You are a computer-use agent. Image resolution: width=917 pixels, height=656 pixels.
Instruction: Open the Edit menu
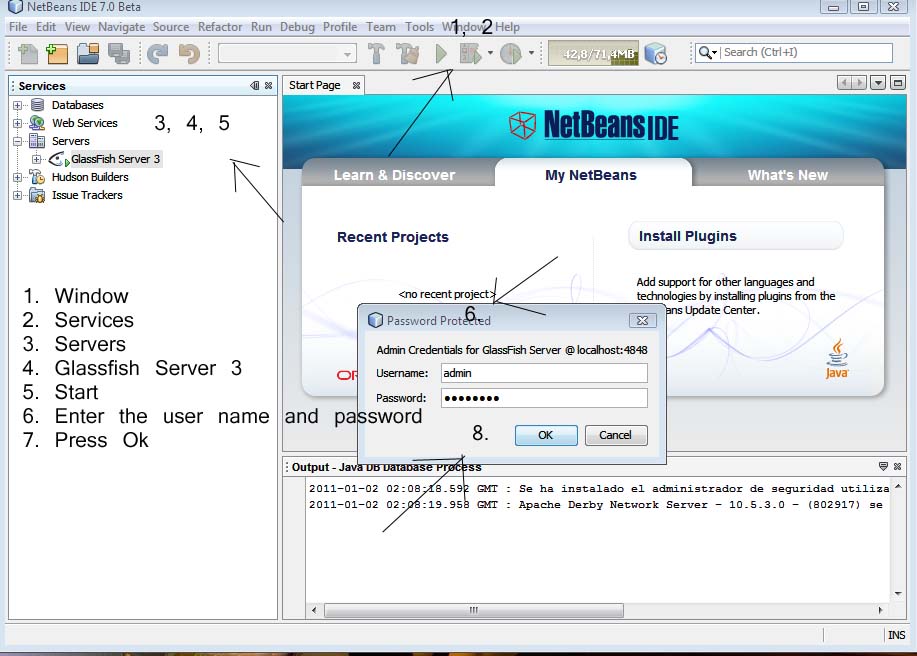46,27
